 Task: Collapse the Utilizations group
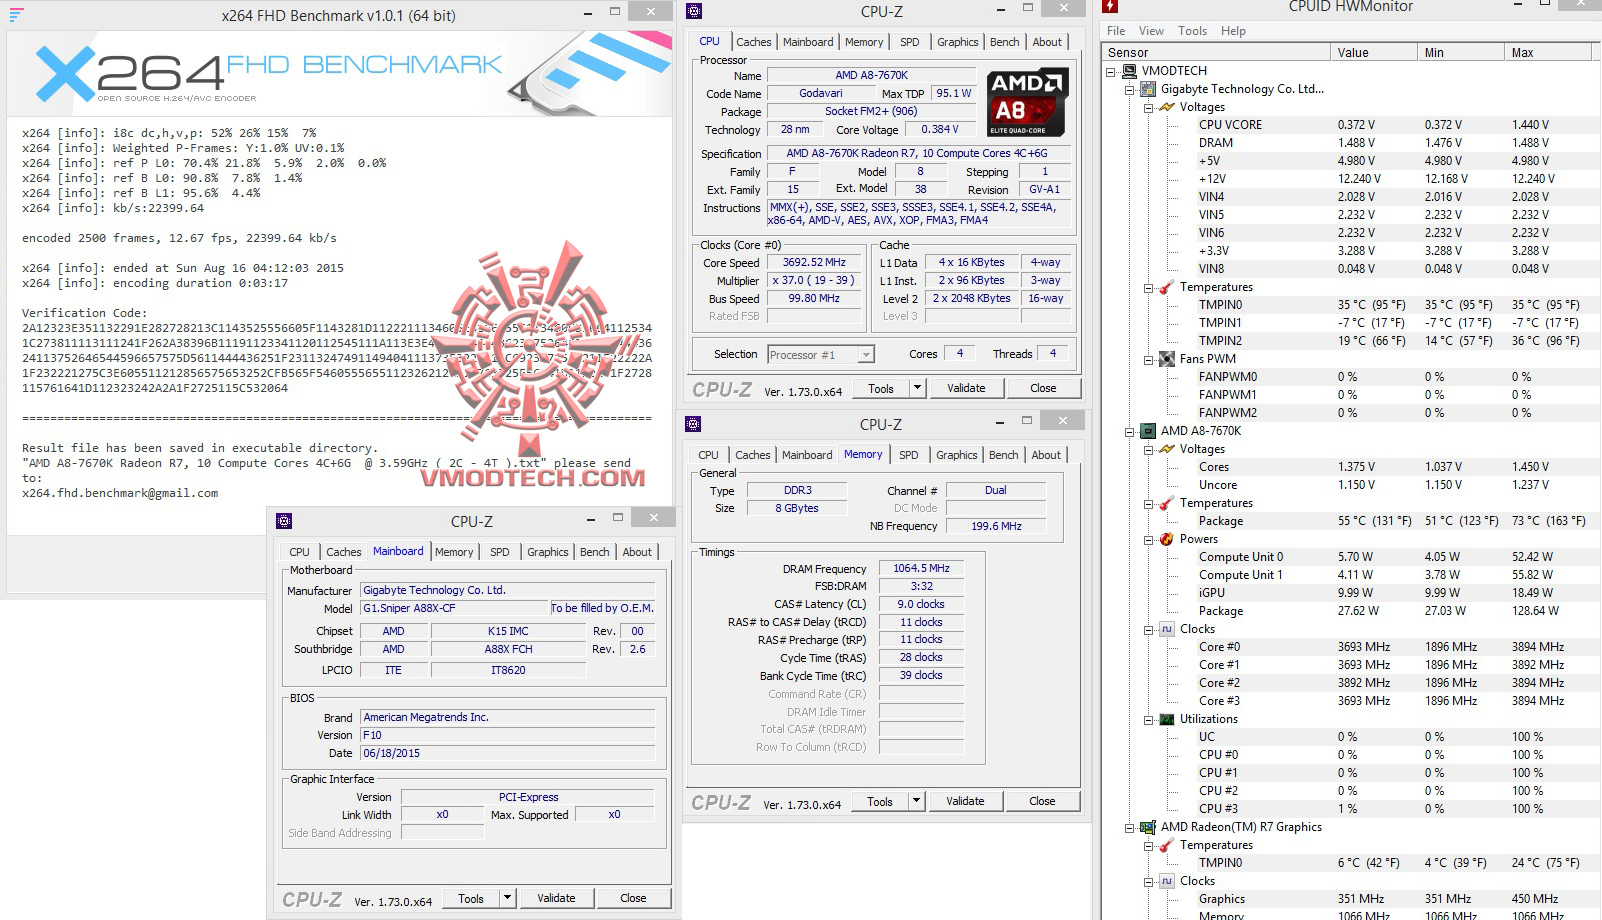point(1149,719)
